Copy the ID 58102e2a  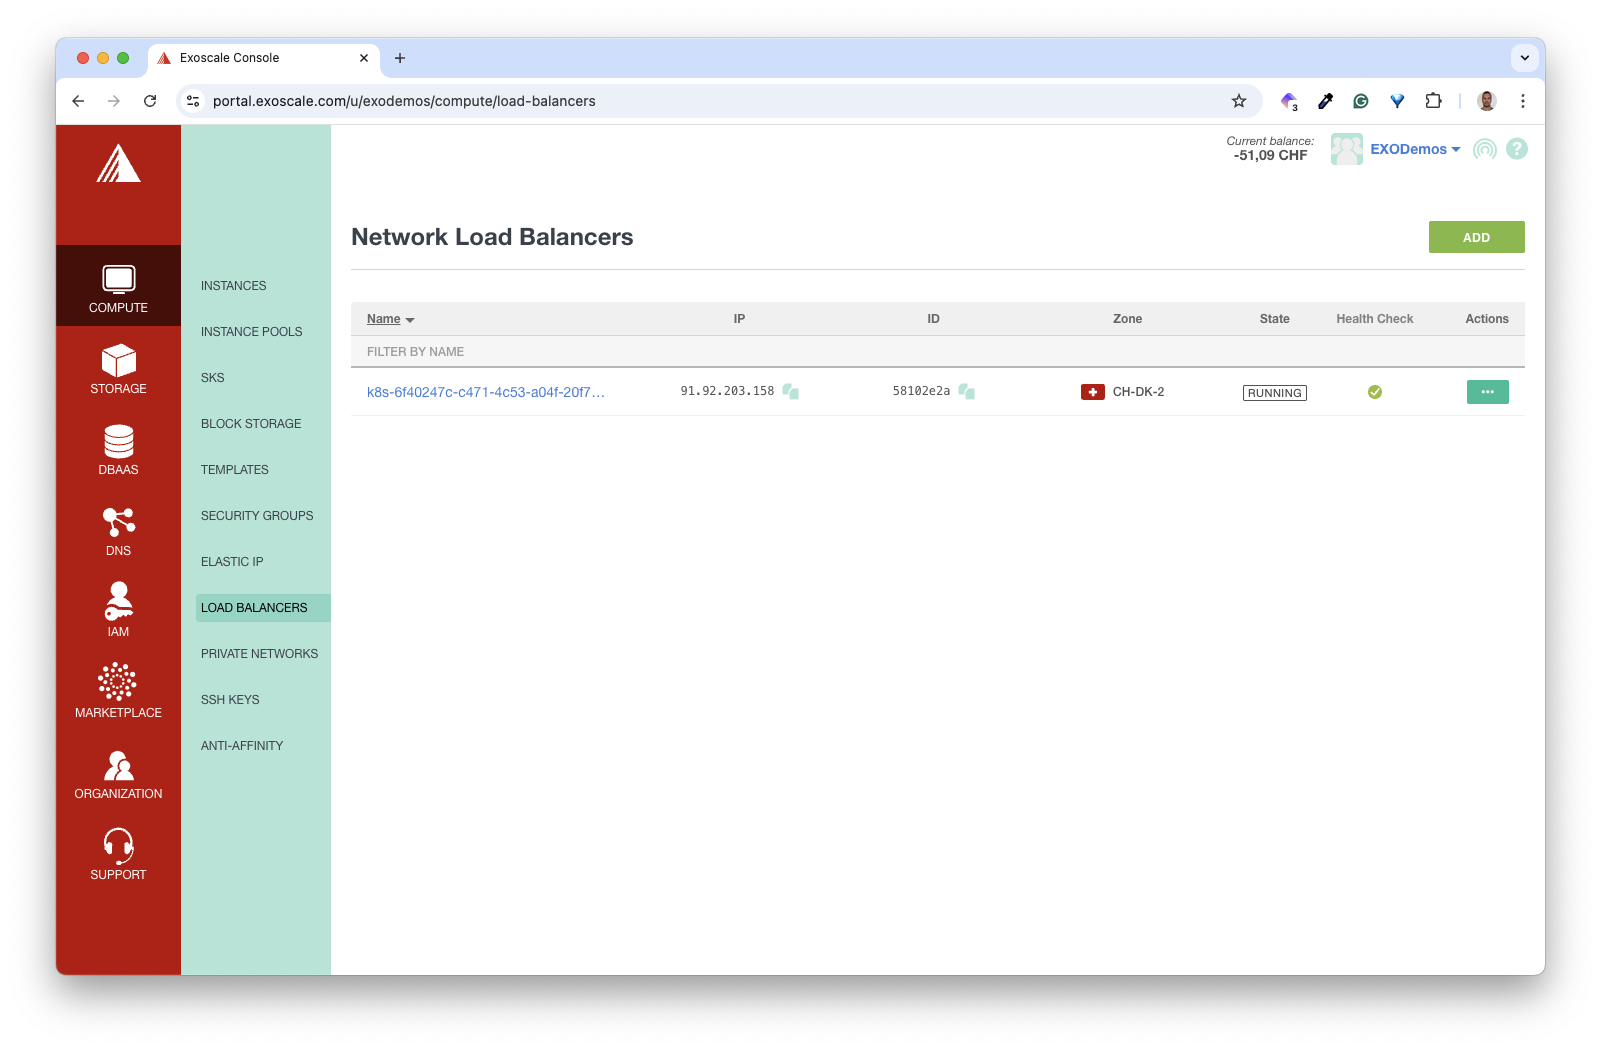[966, 391]
